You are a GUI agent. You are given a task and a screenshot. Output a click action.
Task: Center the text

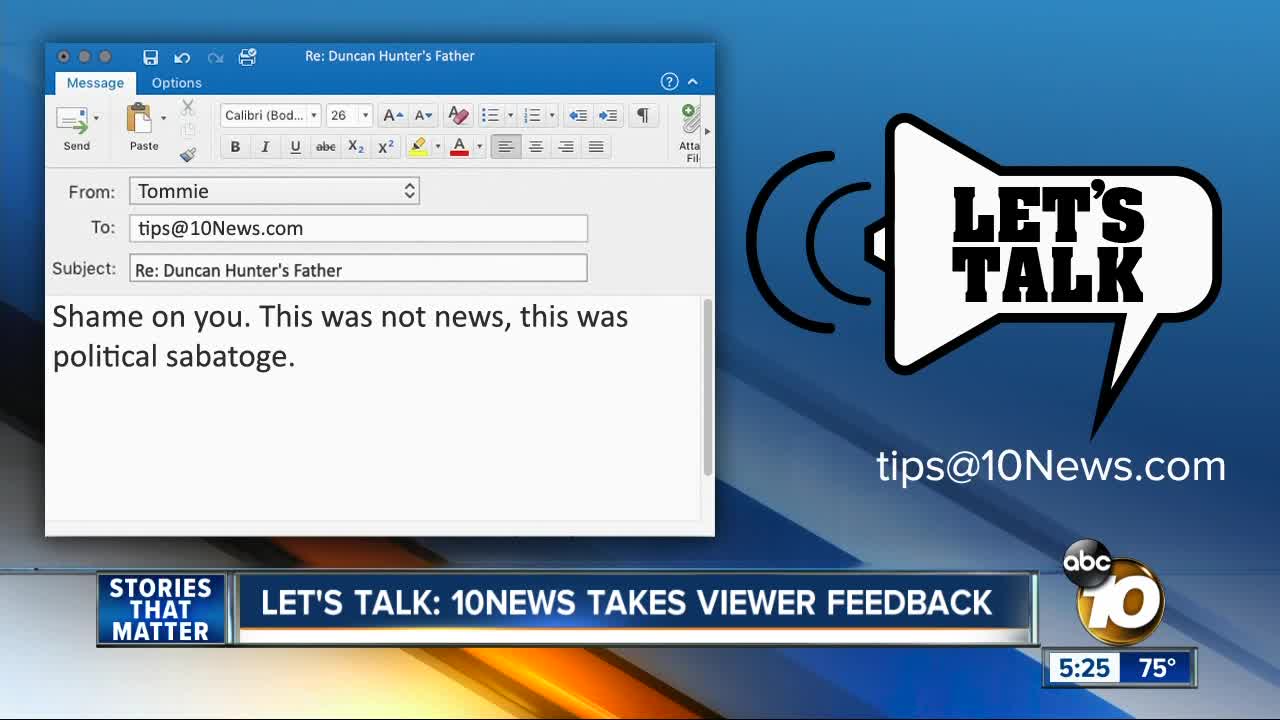click(536, 147)
